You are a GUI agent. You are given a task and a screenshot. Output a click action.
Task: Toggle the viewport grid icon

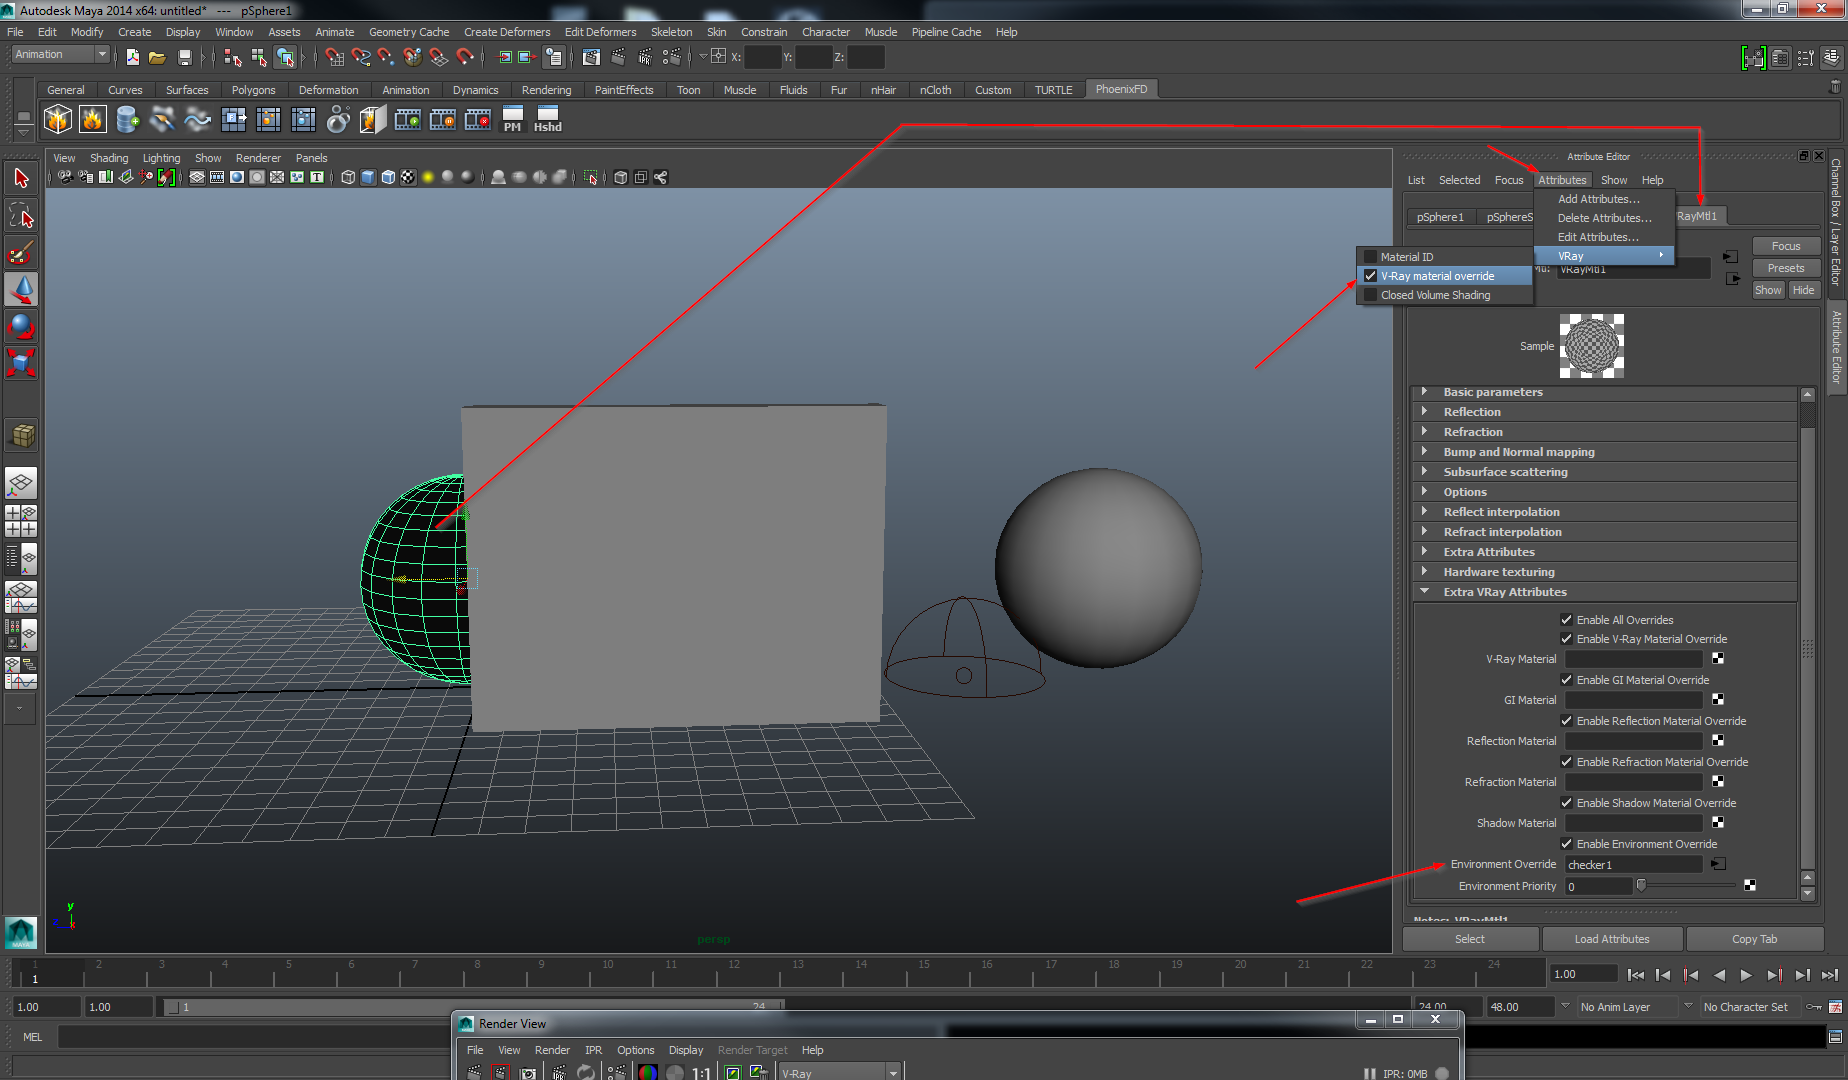(197, 177)
